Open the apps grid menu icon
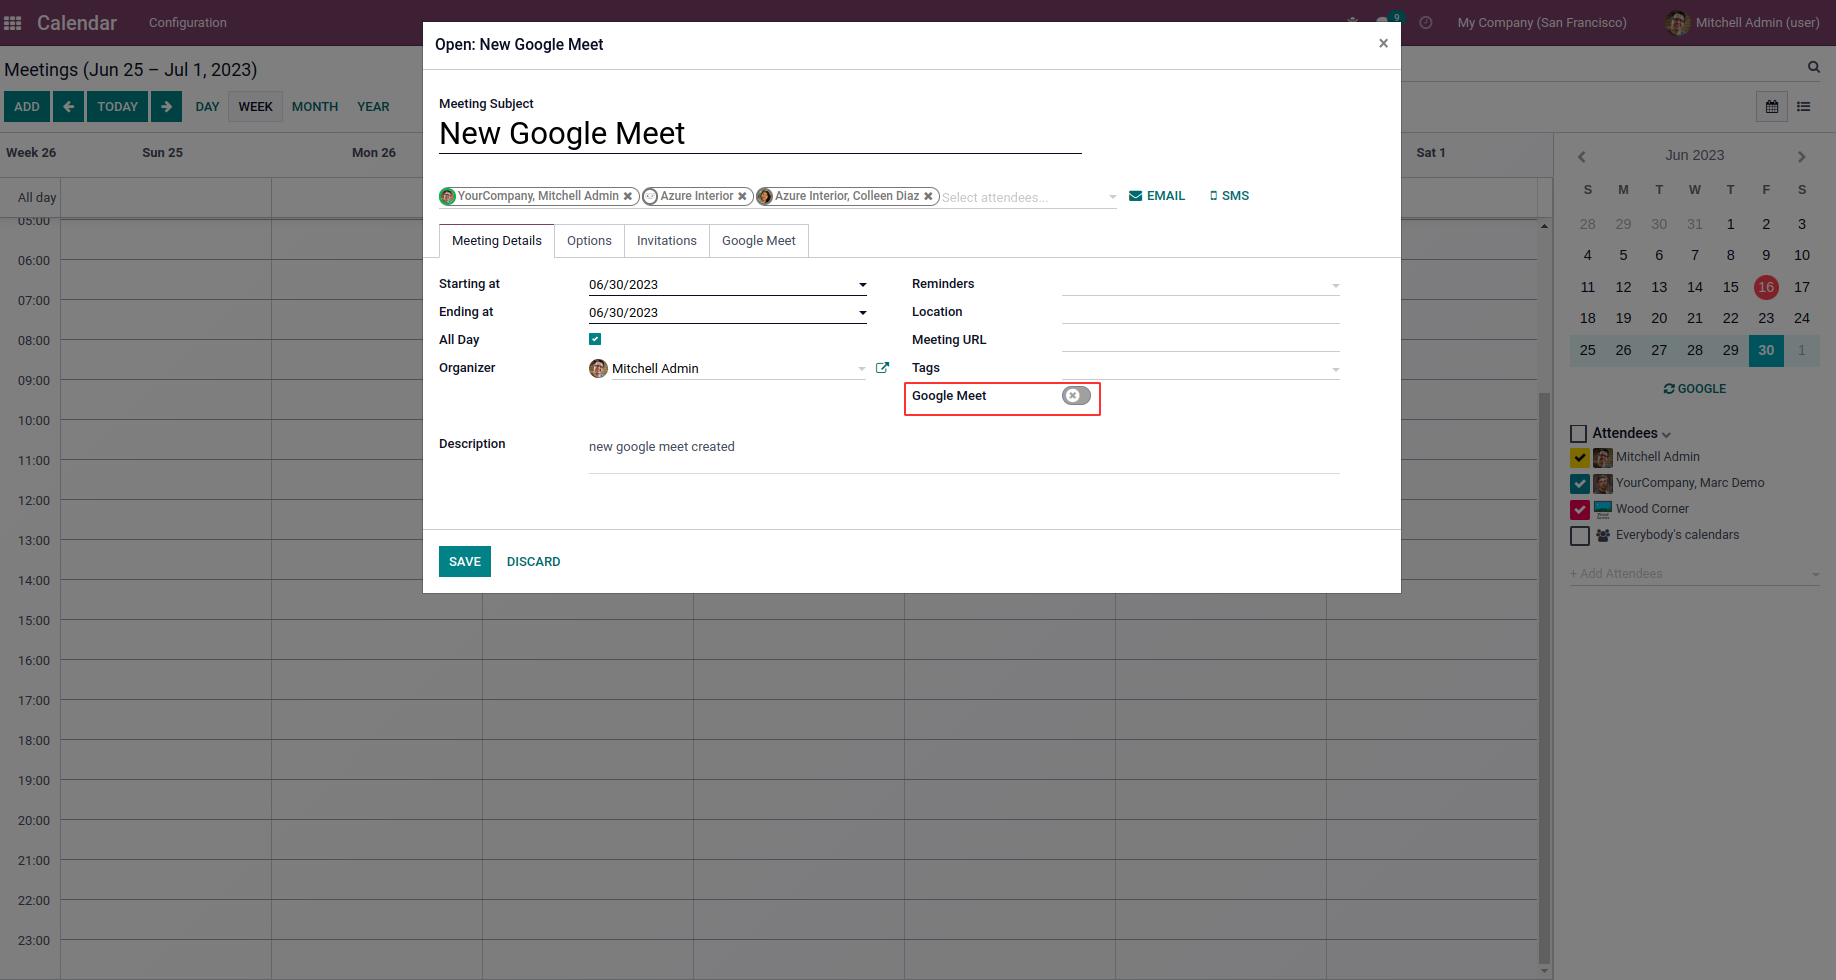 13,22
